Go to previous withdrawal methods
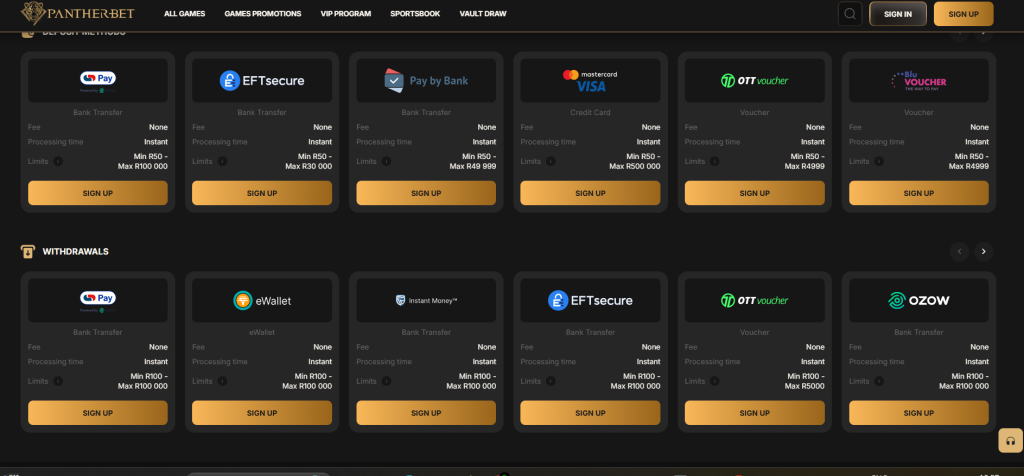This screenshot has height=476, width=1024. pos(959,251)
